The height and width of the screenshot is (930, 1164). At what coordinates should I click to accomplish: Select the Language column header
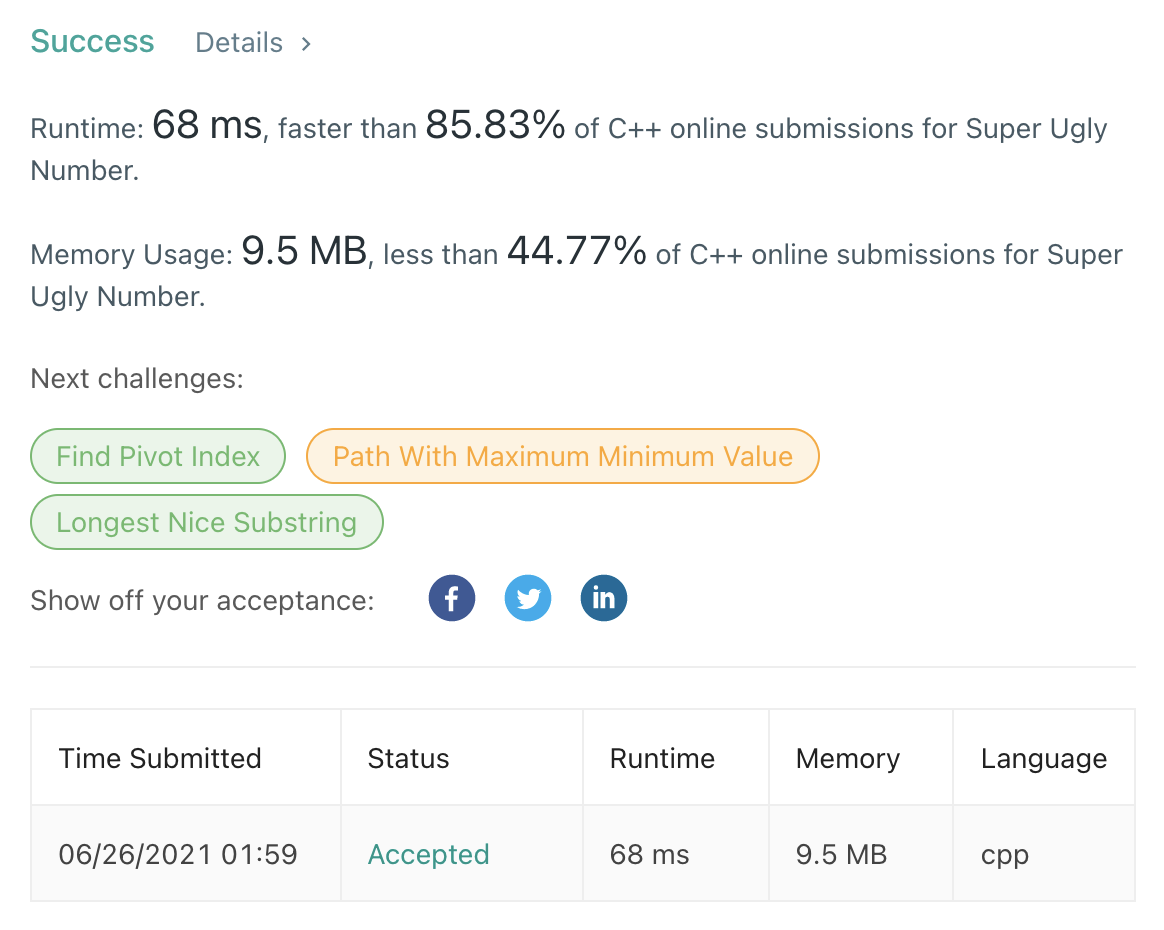[x=1043, y=758]
